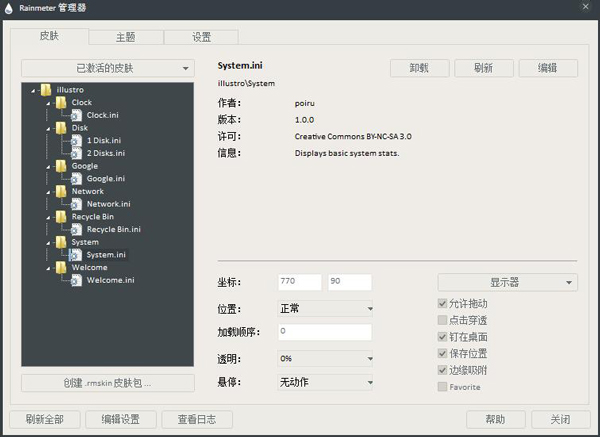
Task: Click the System.ini file icon
Action: (75, 255)
